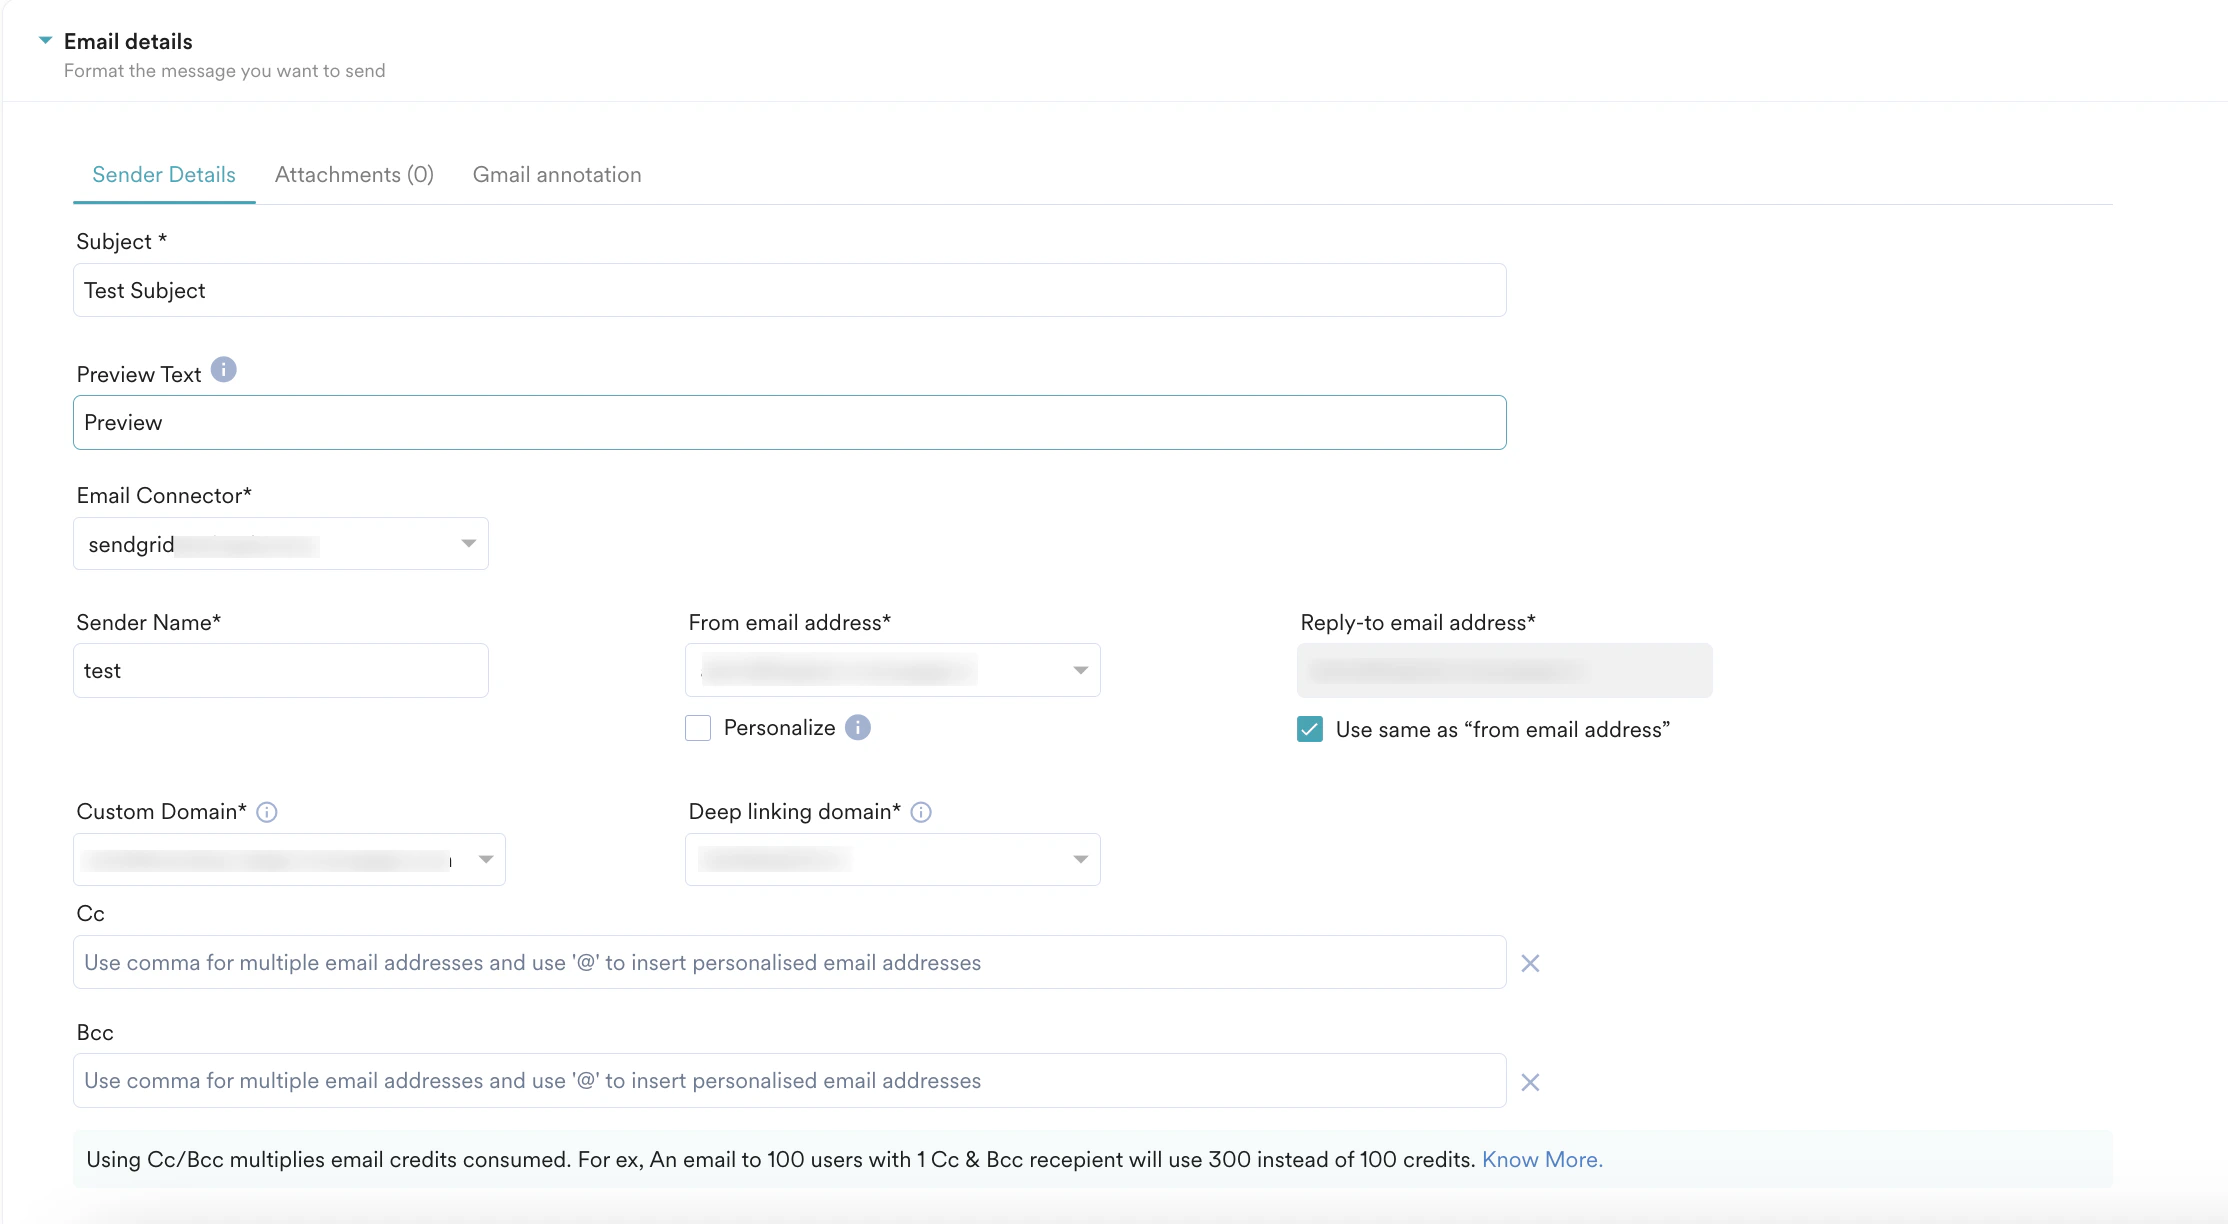This screenshot has width=2228, height=1224.
Task: Select the Sender Details tab
Action: [164, 174]
